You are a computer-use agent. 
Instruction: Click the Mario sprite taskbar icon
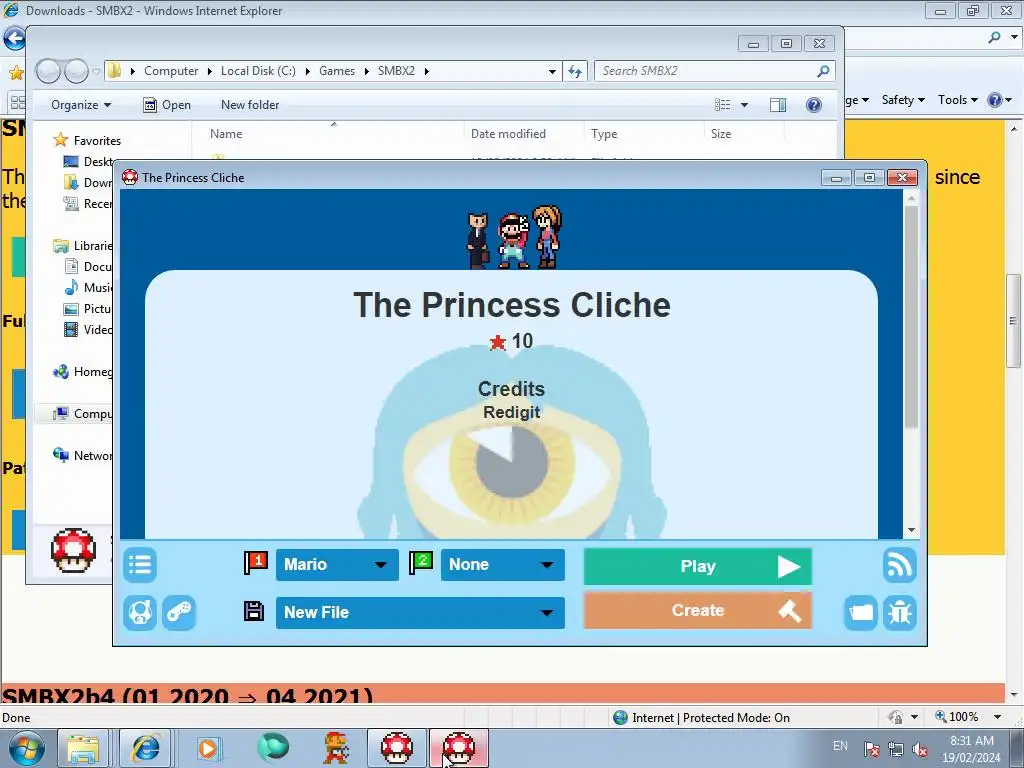point(336,748)
